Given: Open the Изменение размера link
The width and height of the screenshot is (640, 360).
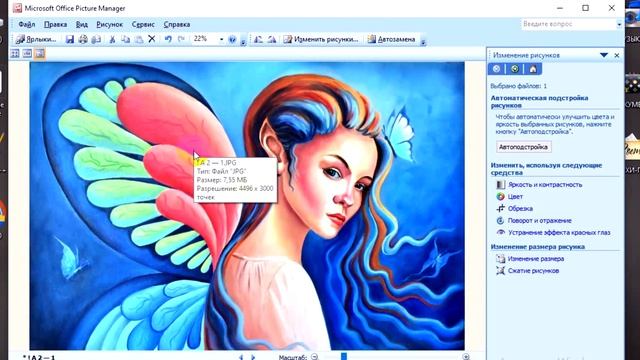Looking at the screenshot, I should pyautogui.click(x=536, y=259).
